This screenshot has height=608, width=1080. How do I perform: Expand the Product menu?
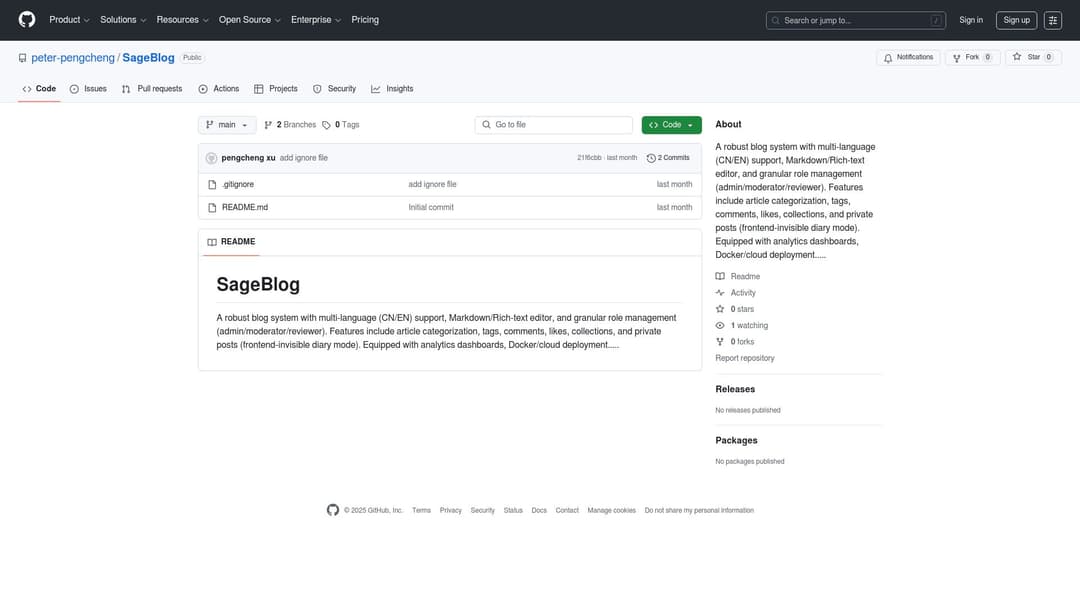point(69,20)
